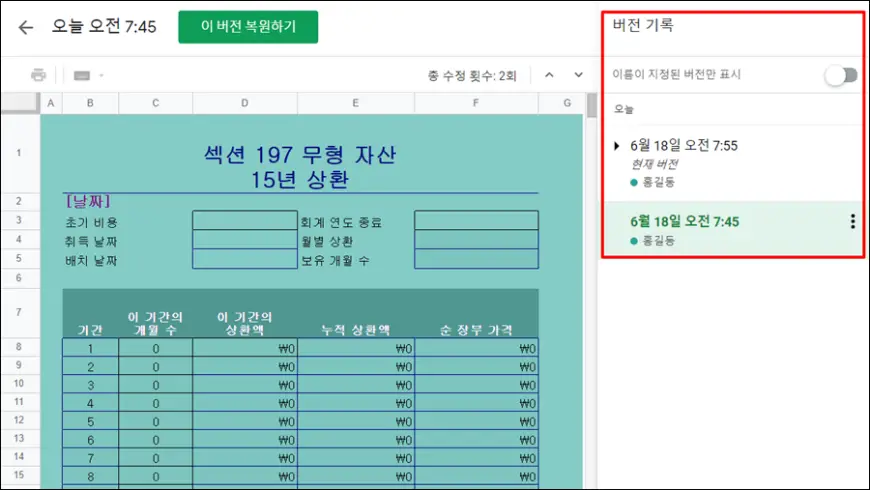This screenshot has height=490, width=870.
Task: Click the back arrow to exit version history
Action: 26,27
